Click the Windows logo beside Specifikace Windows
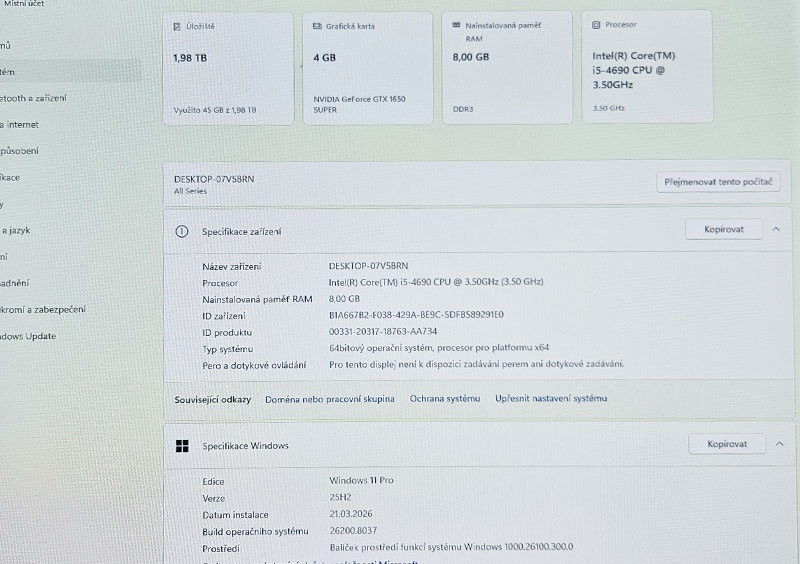800x564 pixels. (182, 446)
